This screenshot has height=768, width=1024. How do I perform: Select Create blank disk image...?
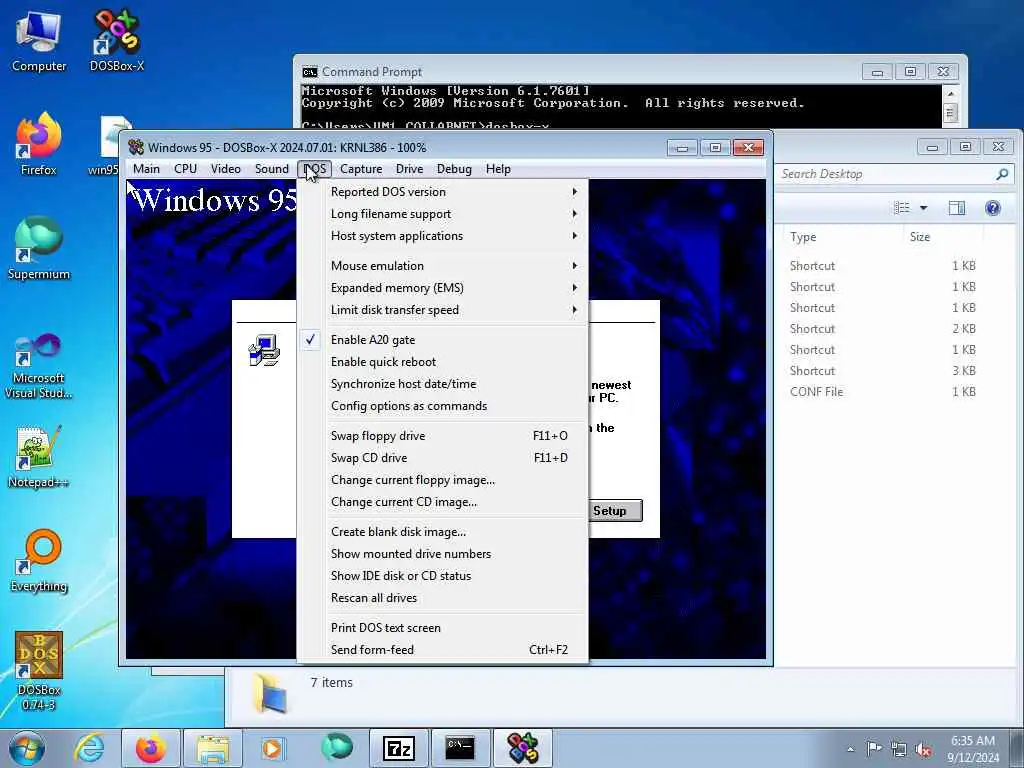(x=442, y=532)
